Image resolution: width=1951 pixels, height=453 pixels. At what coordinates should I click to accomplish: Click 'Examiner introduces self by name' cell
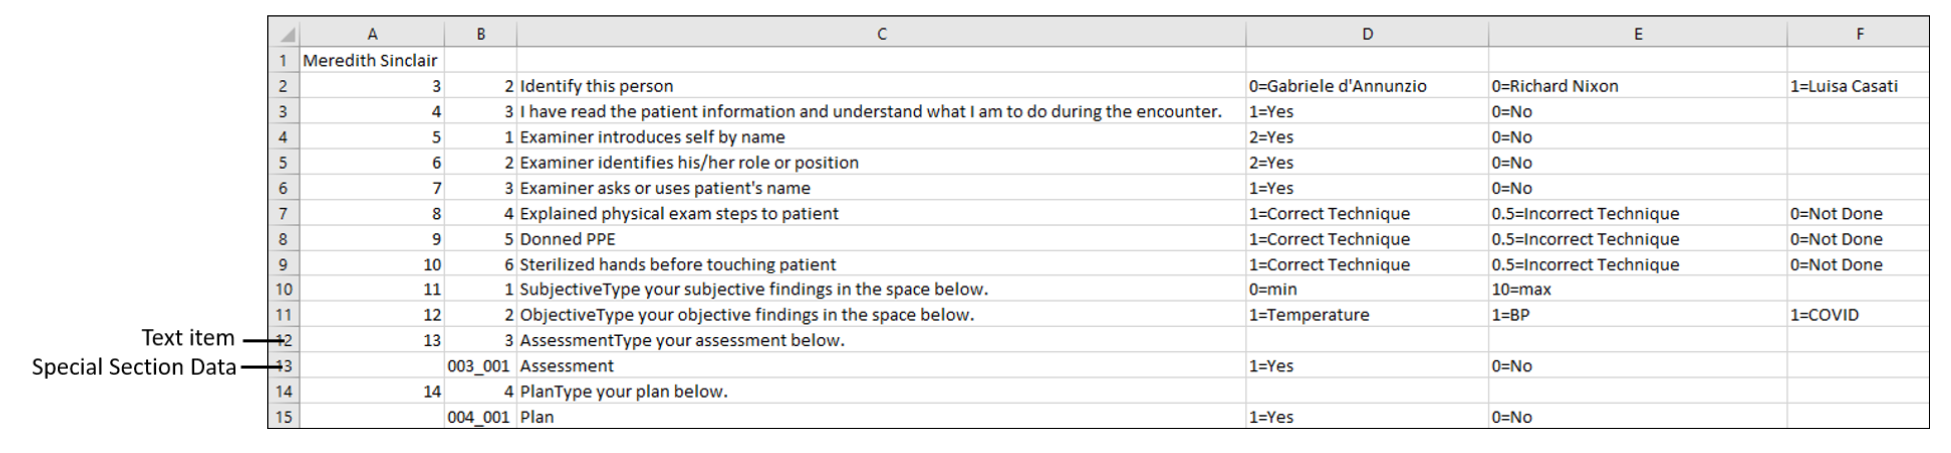pyautogui.click(x=881, y=137)
